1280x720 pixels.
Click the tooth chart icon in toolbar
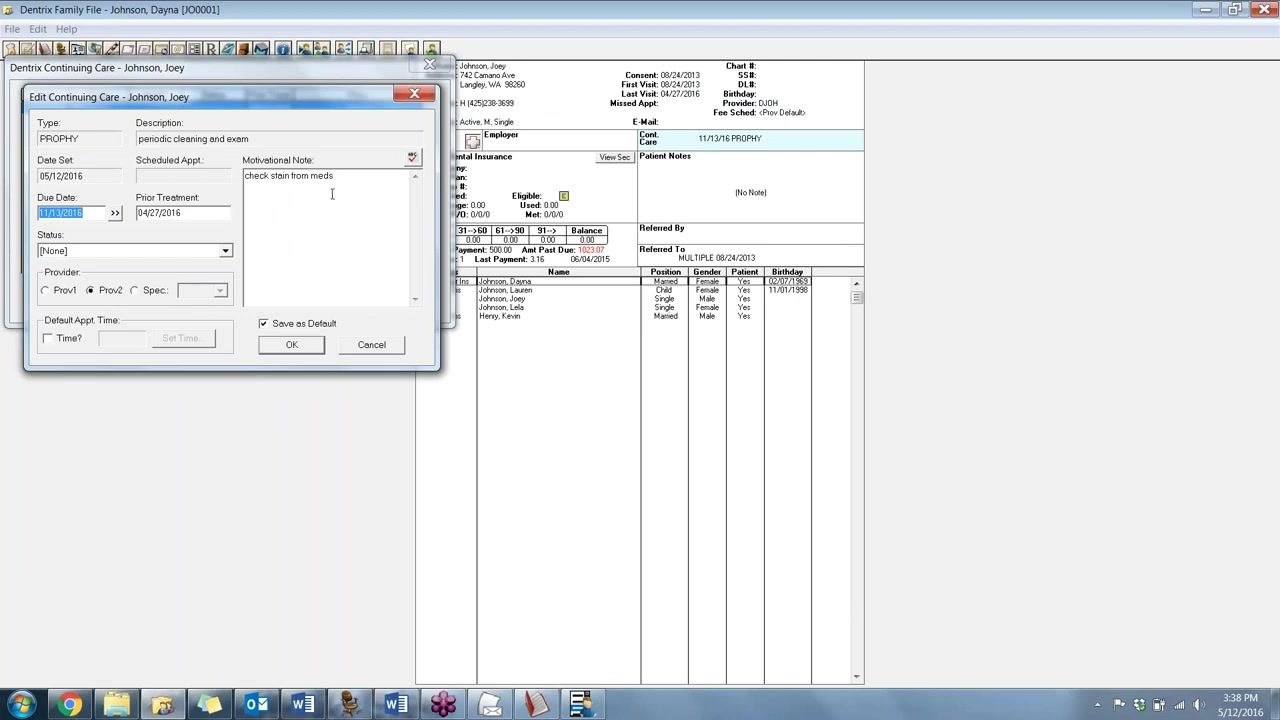click(x=10, y=48)
